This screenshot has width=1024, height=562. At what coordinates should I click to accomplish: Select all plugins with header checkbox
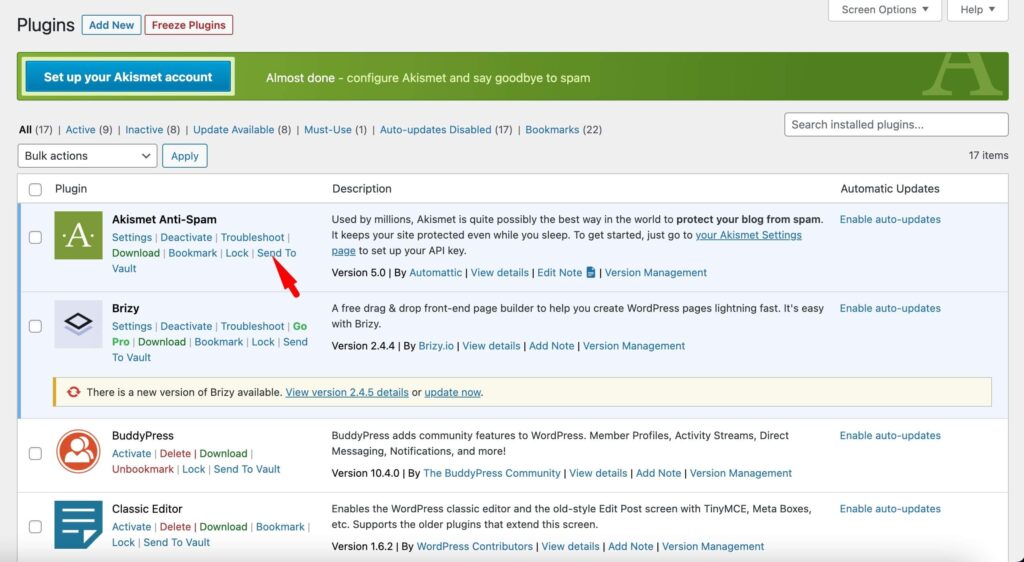35,189
